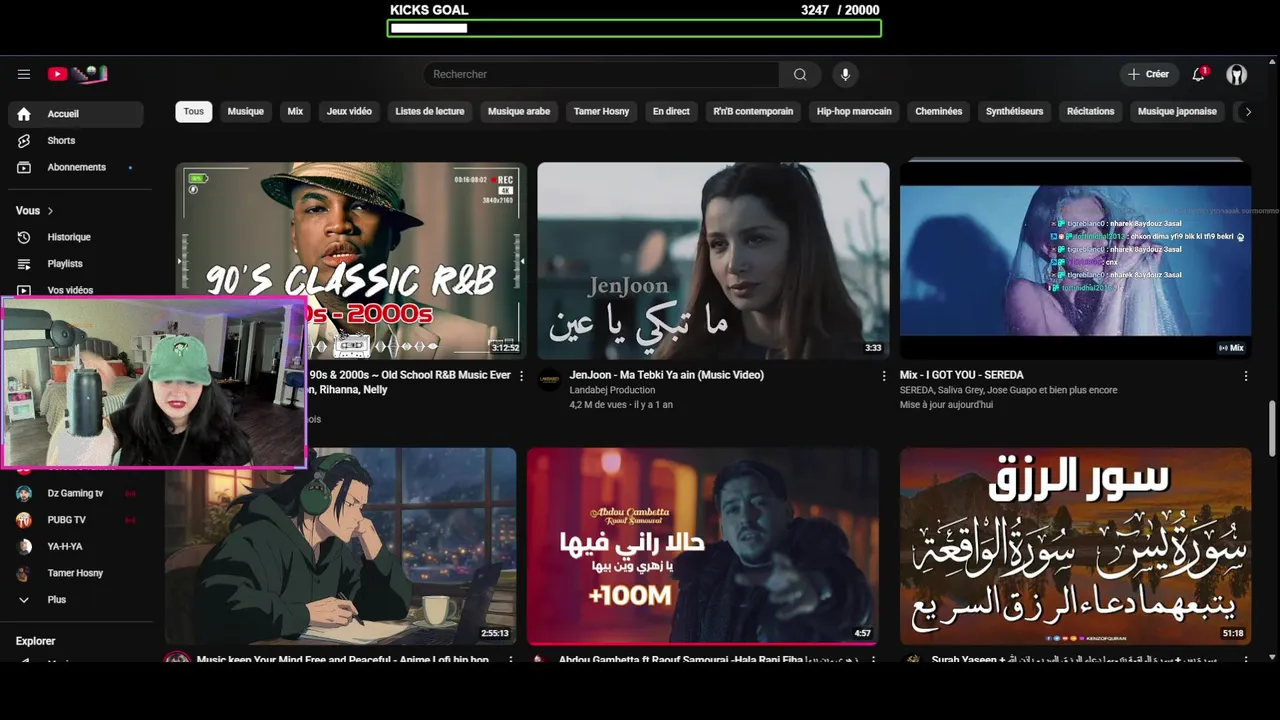
Task: Open YA-H-YA channel
Action: pos(76,547)
